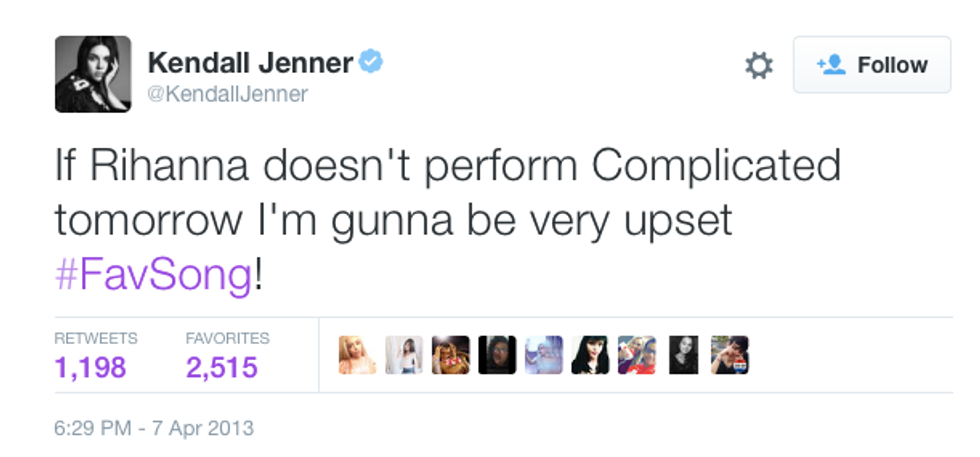
Task: Click the fifth favoriter avatar with bluish tint
Action: 544,355
